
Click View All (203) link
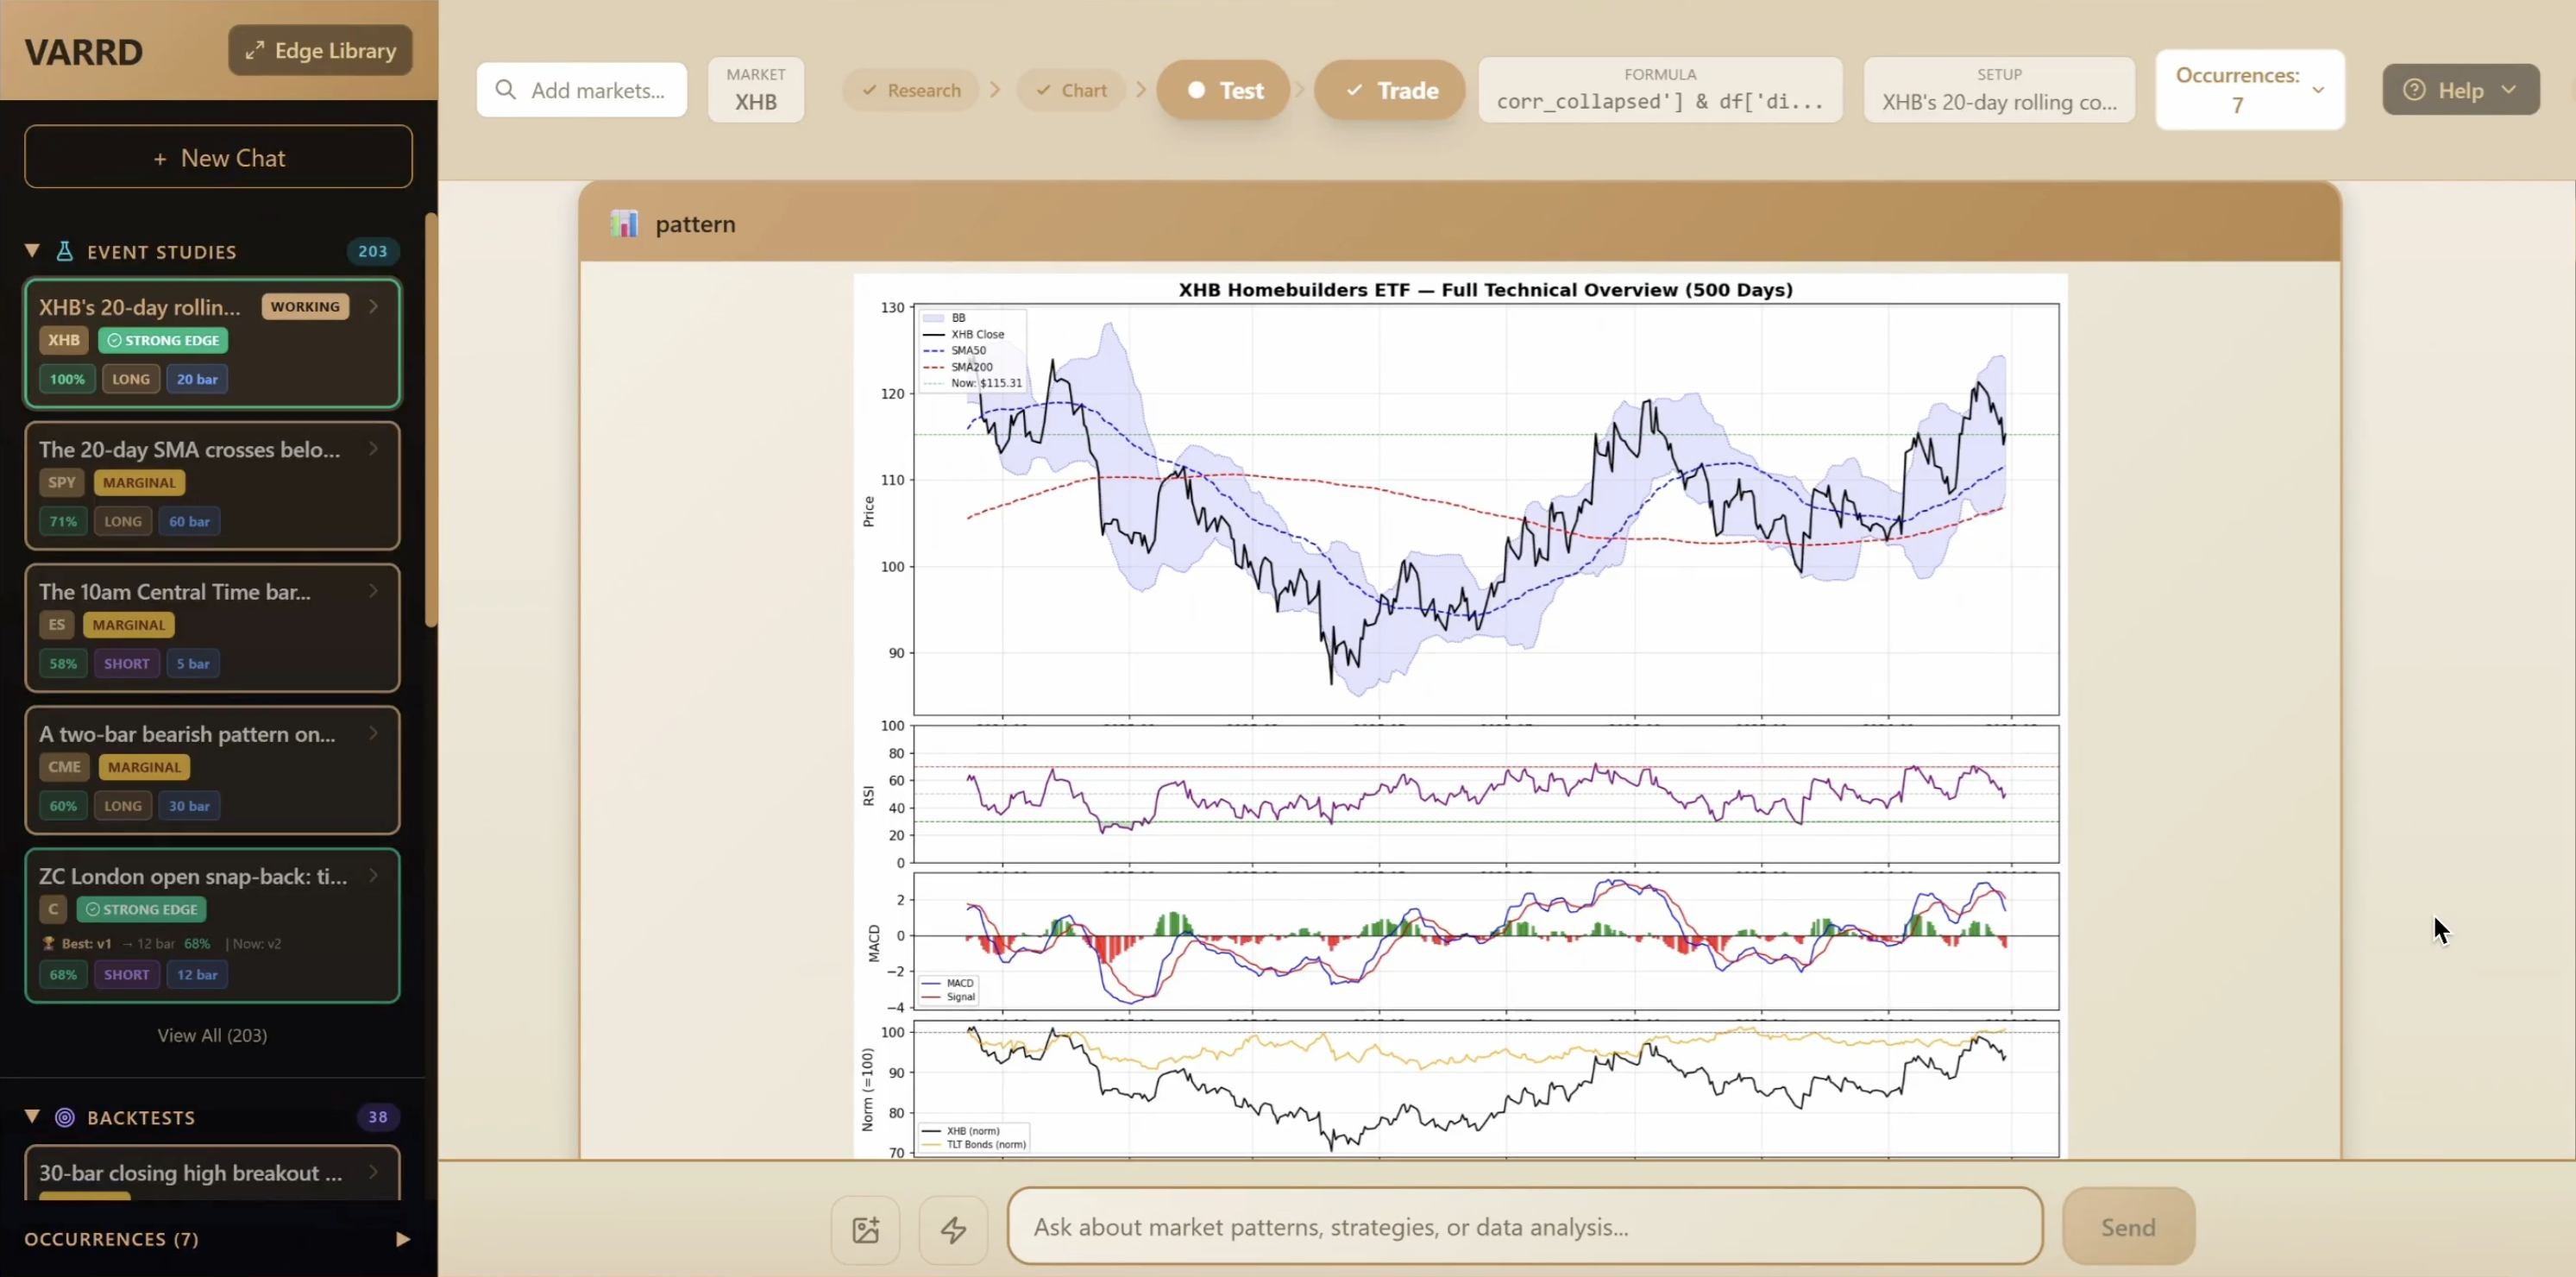click(x=212, y=1035)
